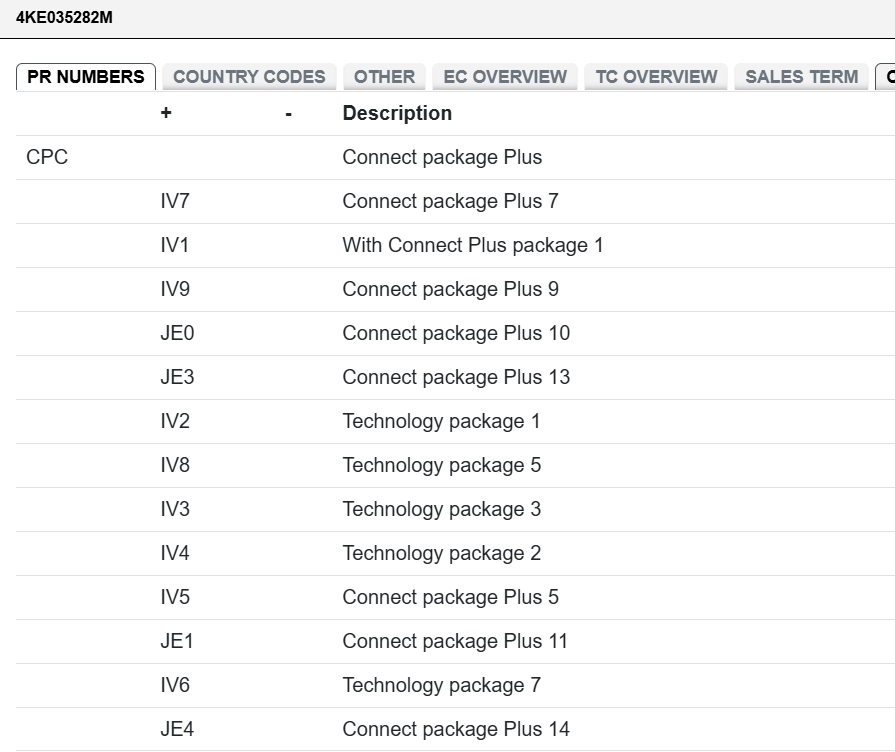895x752 pixels.
Task: Select PR code JE0
Action: coord(177,333)
